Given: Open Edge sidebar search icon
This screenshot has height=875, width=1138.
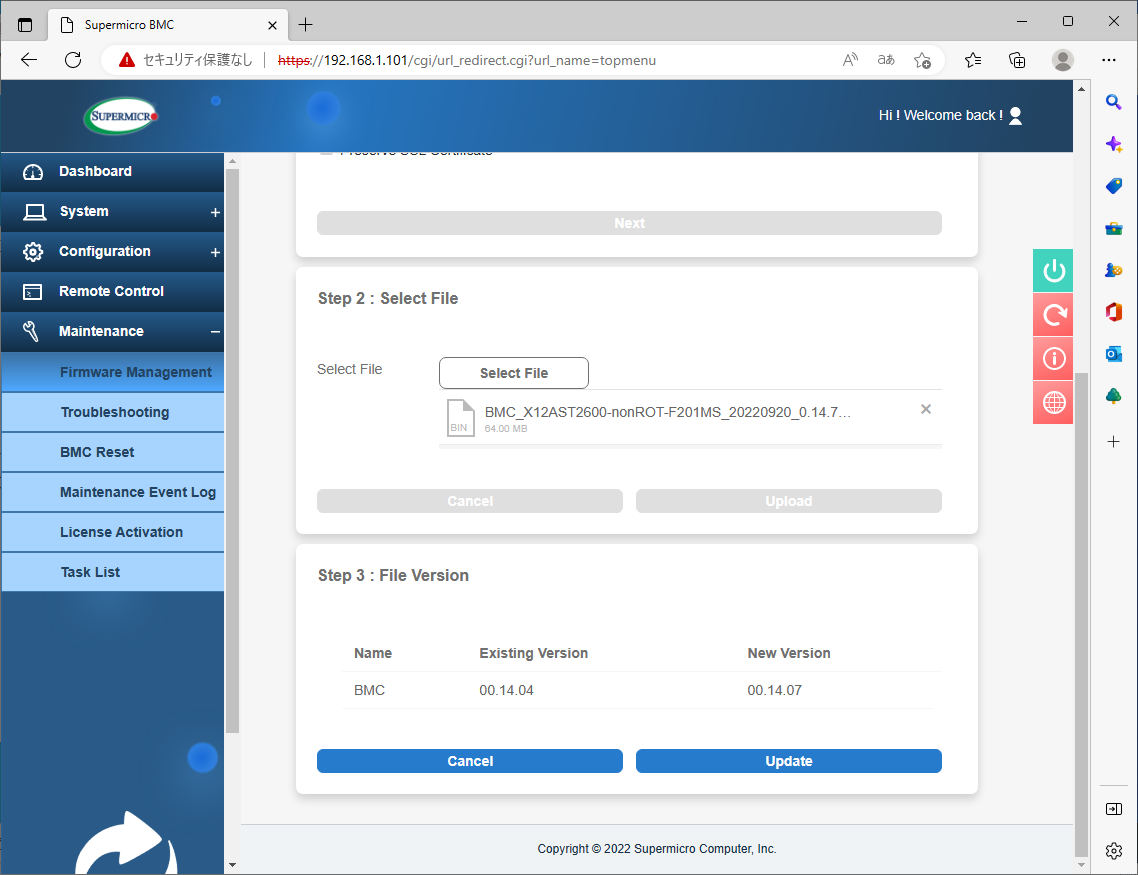Looking at the screenshot, I should coord(1113,102).
